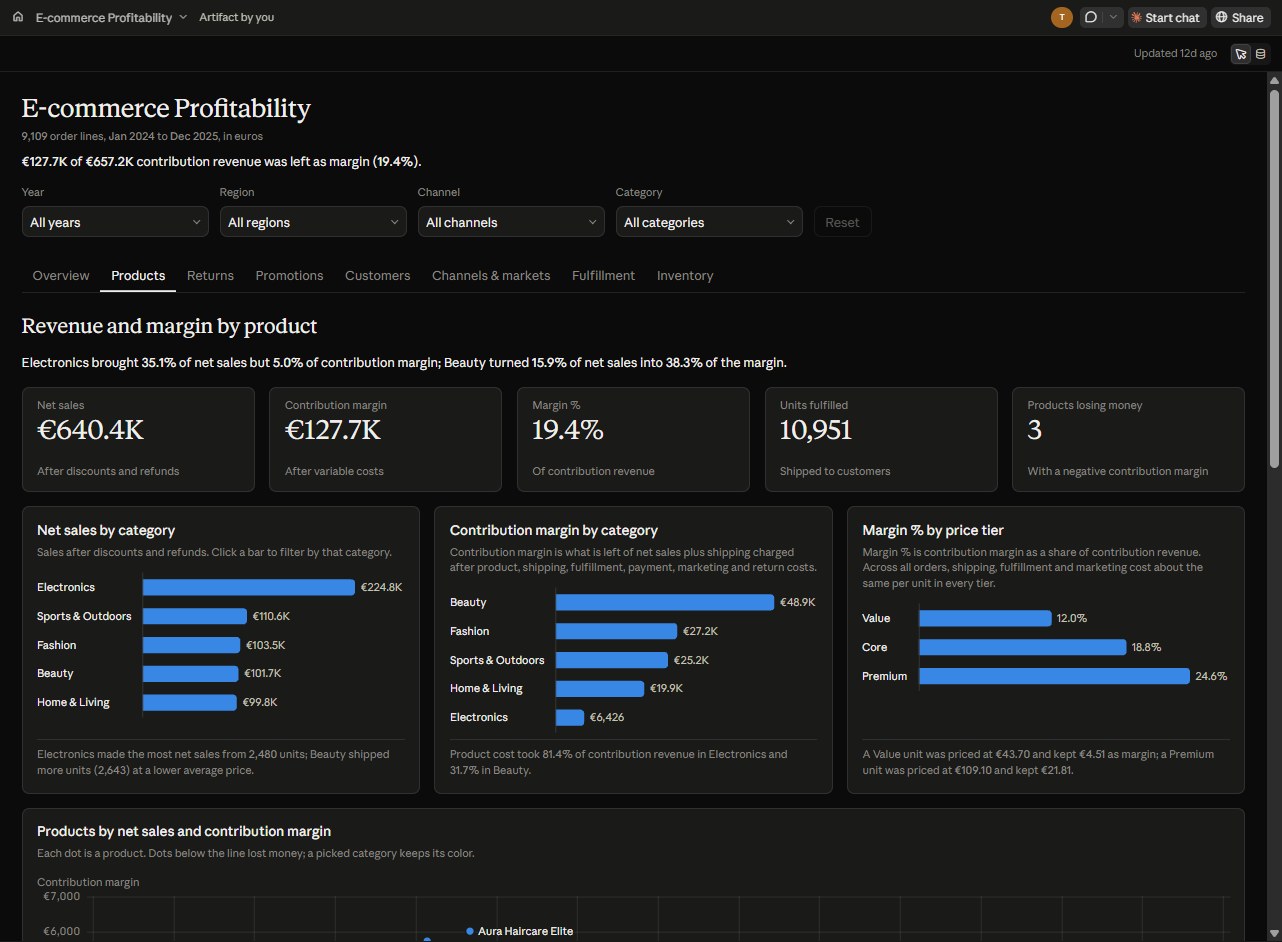The image size is (1282, 942).
Task: Switch to the Overview tab
Action: point(61,275)
